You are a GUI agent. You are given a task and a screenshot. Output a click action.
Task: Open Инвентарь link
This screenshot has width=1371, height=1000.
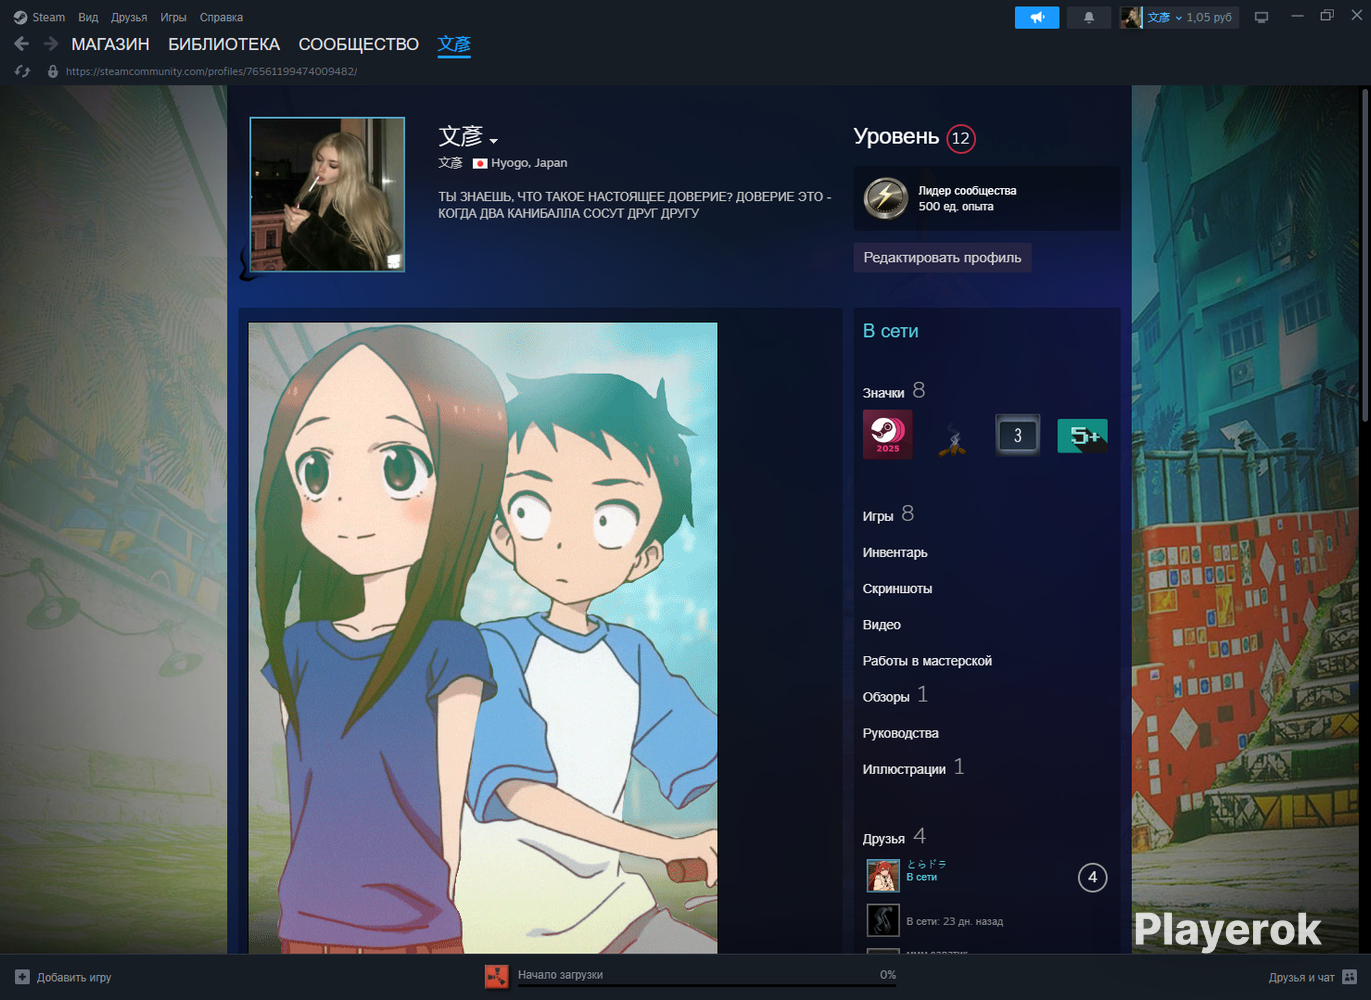[895, 552]
